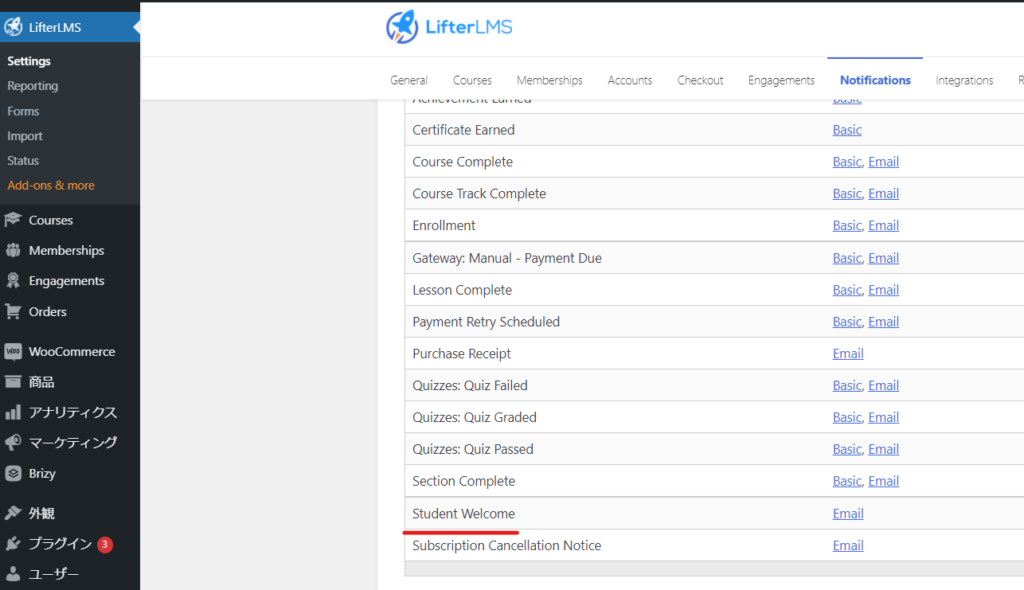Open Email link for Quiz Graded
1024x590 pixels.
(x=884, y=418)
